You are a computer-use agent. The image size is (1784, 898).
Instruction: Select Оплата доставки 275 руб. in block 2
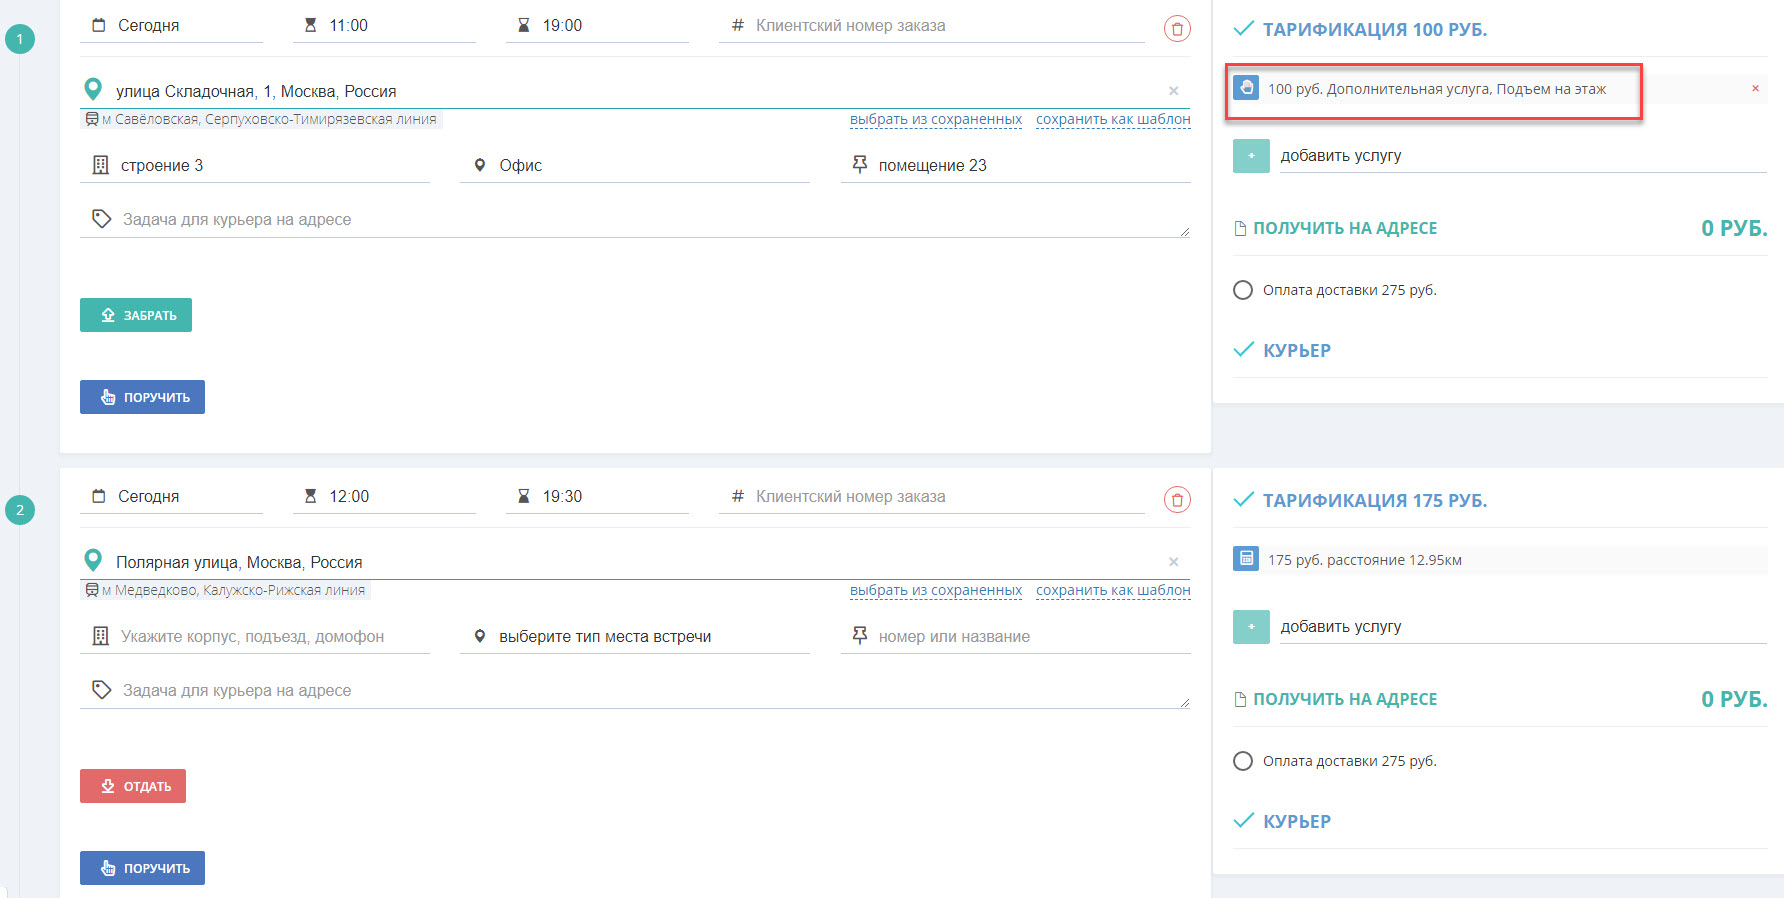tap(1243, 761)
